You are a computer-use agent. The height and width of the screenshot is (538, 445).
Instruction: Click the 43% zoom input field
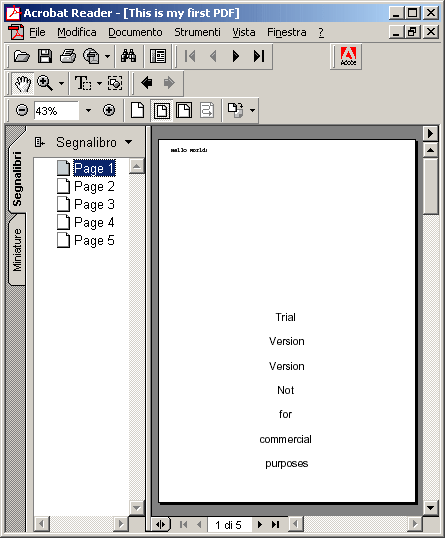coord(57,110)
